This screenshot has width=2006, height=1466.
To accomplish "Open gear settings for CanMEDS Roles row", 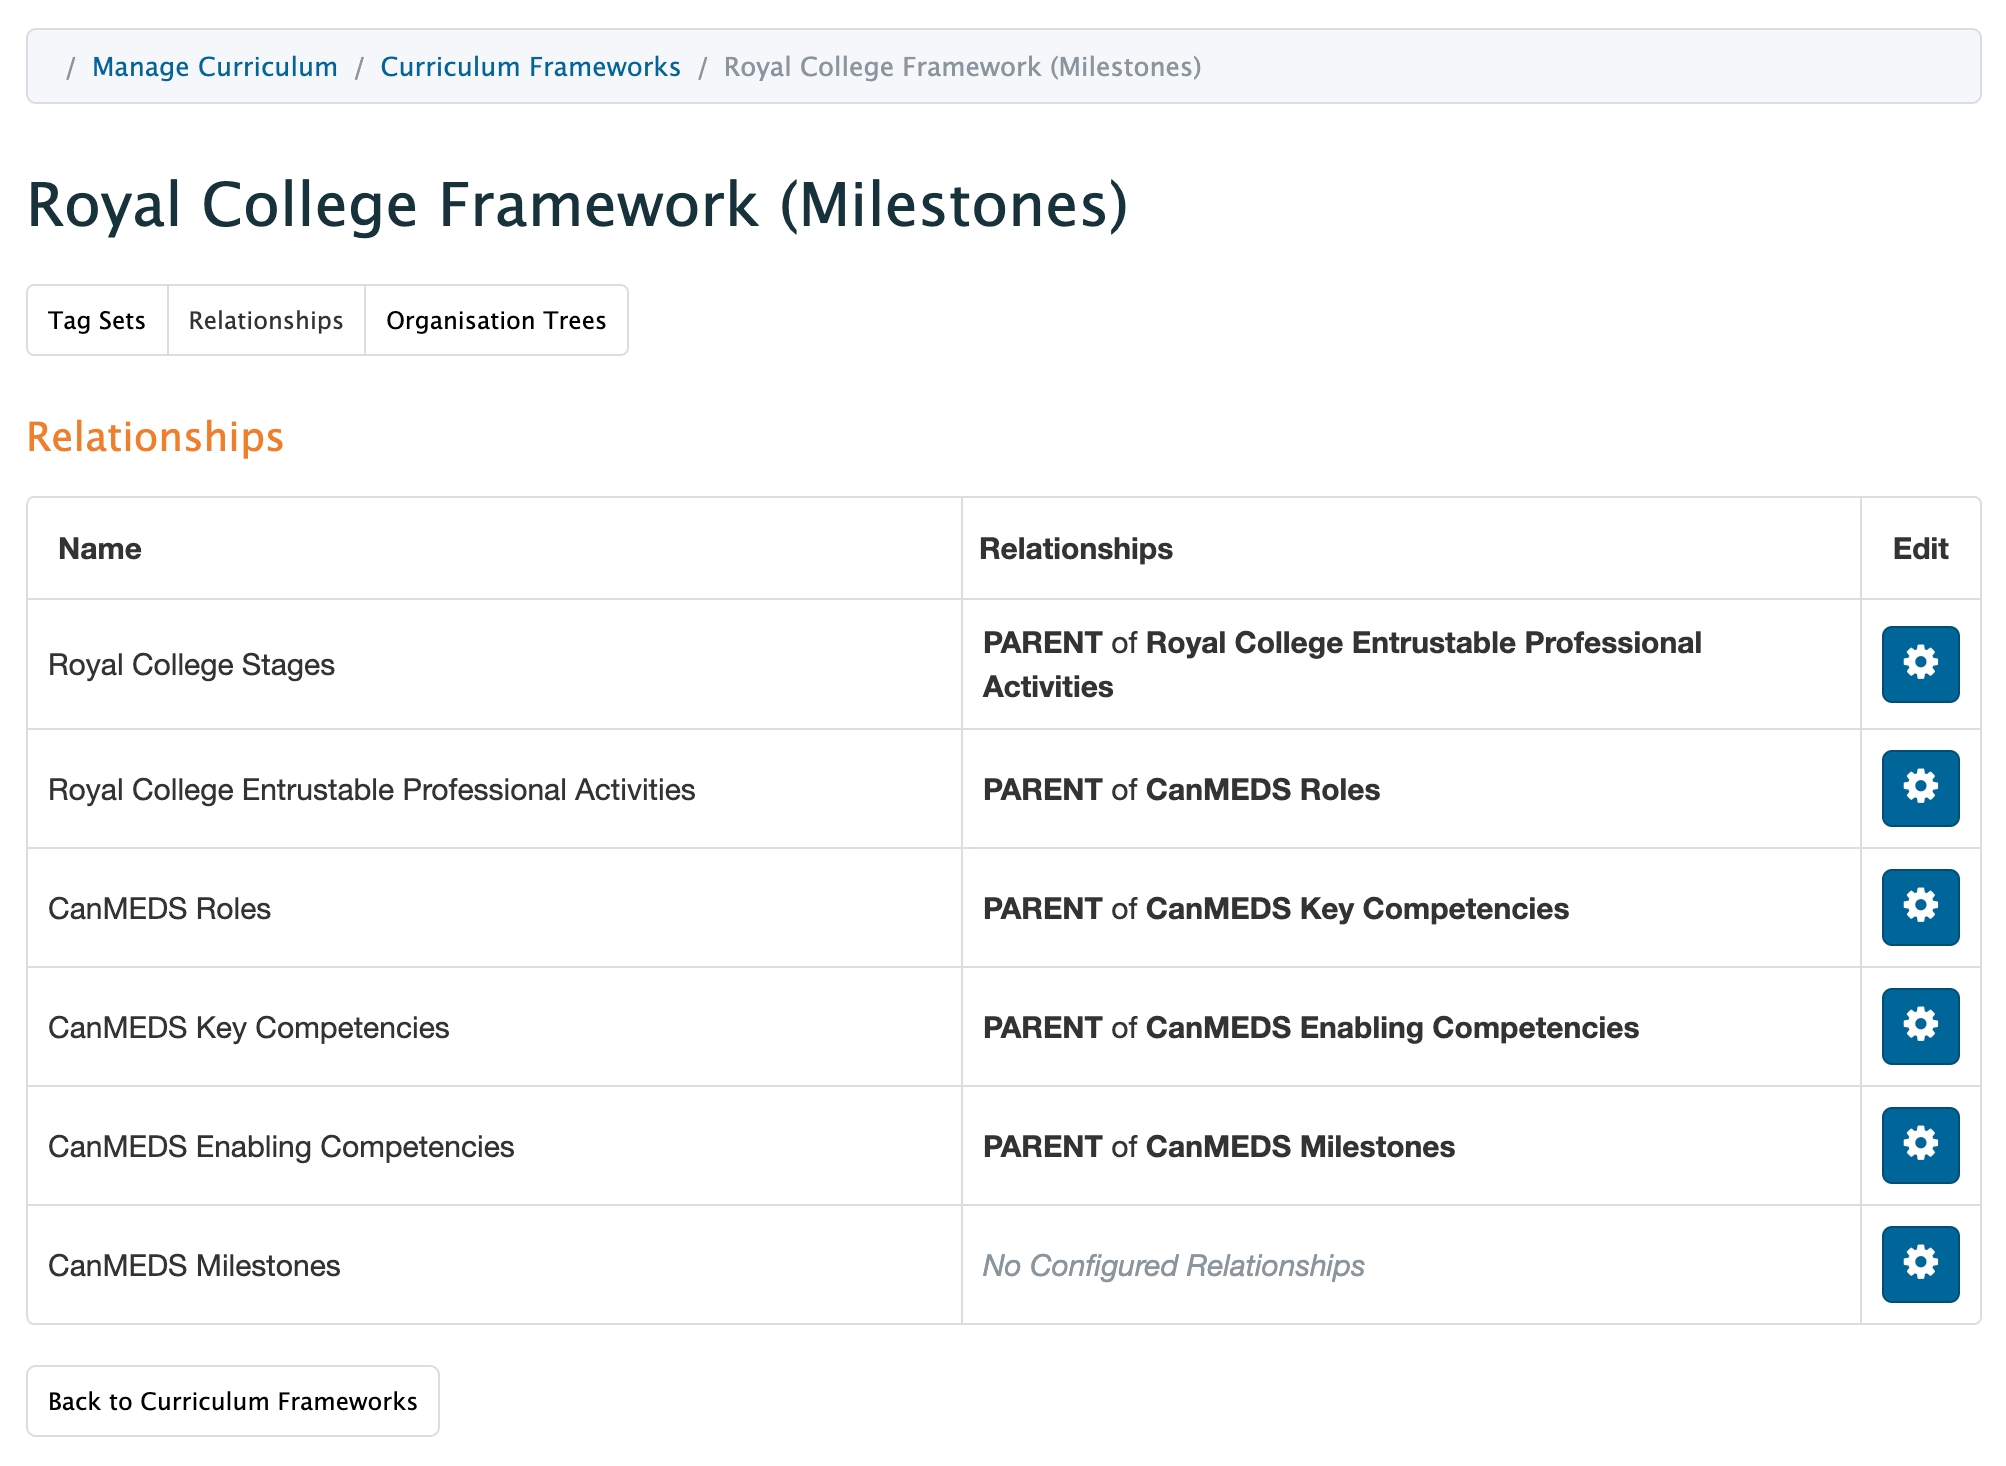I will (1919, 907).
